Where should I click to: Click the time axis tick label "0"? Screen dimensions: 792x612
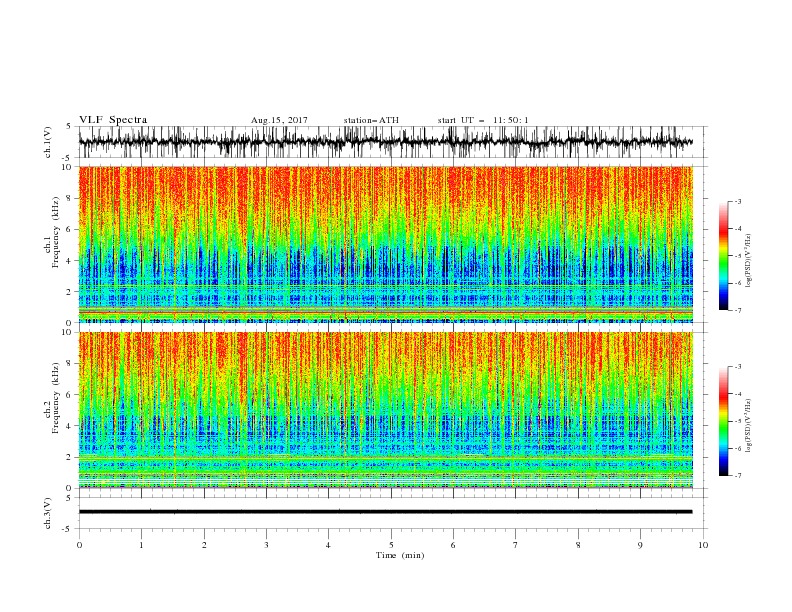79,545
